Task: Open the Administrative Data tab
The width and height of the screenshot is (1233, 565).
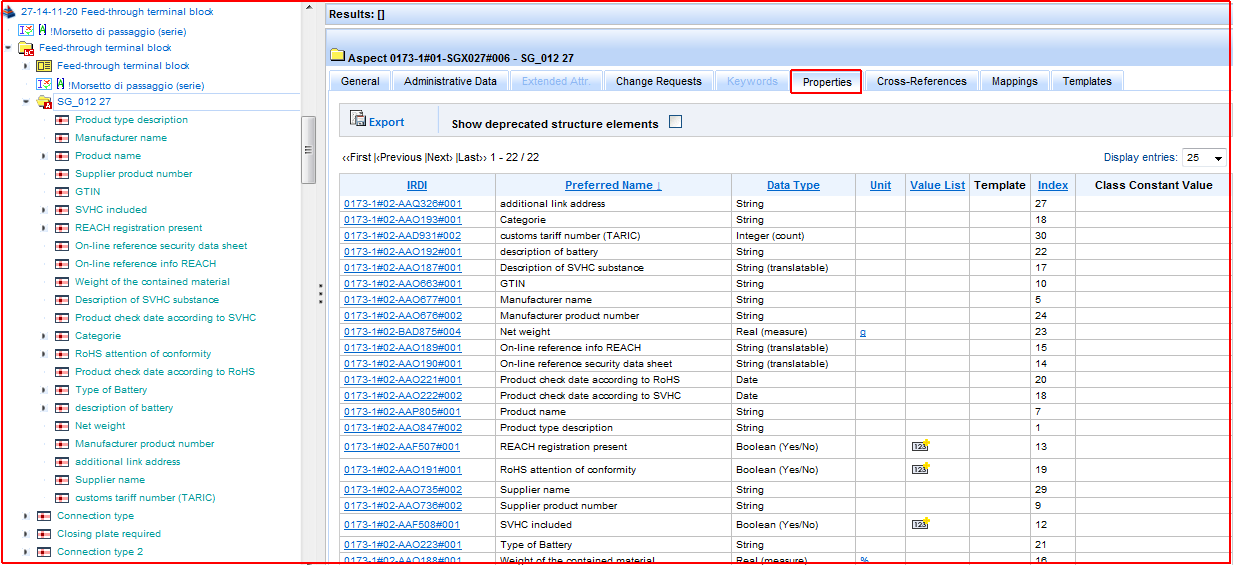Action: pyautogui.click(x=450, y=82)
